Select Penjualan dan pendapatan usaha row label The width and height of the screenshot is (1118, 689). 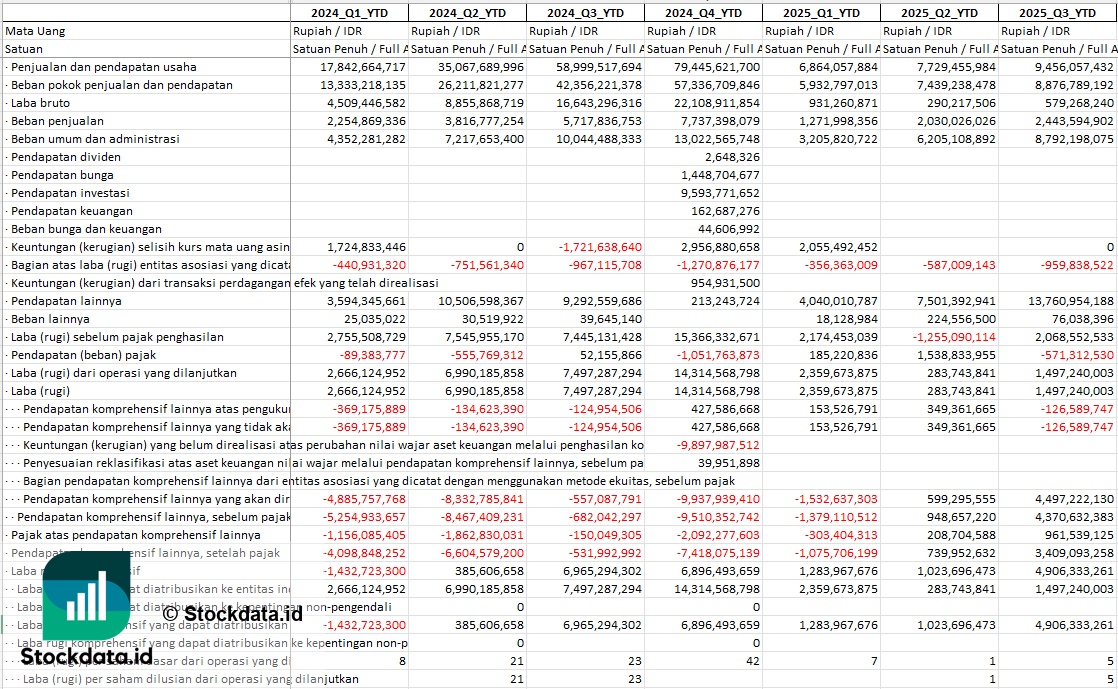coord(103,67)
